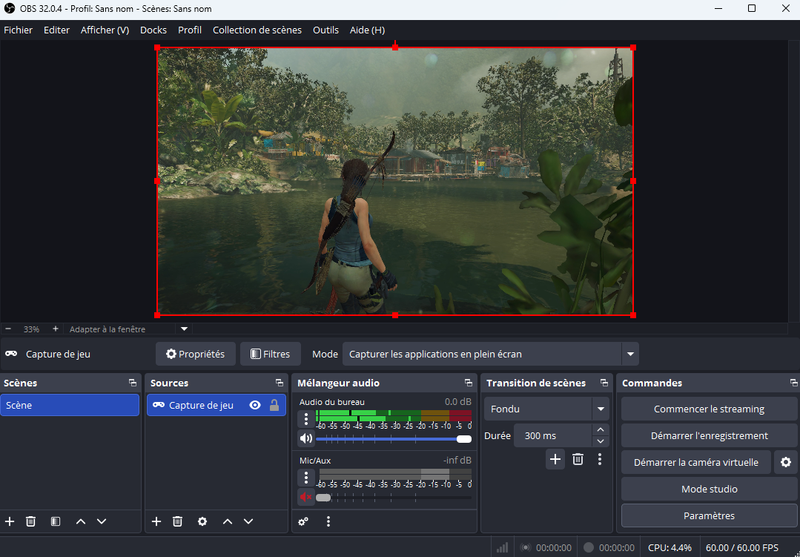Delete selected scene with trash icon
The height and width of the screenshot is (557, 800).
click(31, 521)
